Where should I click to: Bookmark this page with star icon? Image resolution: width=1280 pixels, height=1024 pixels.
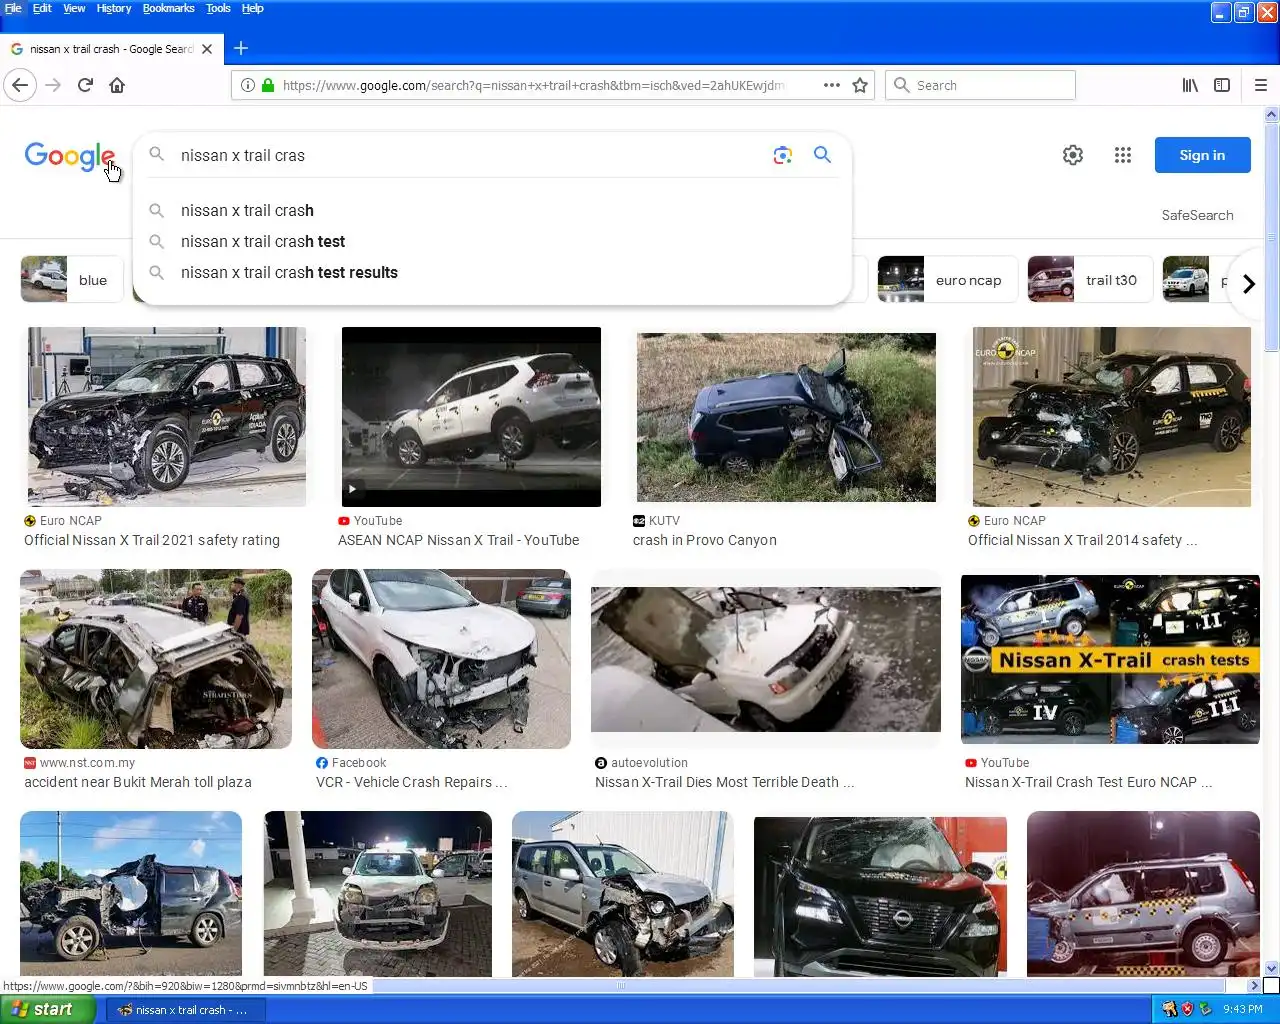tap(860, 85)
